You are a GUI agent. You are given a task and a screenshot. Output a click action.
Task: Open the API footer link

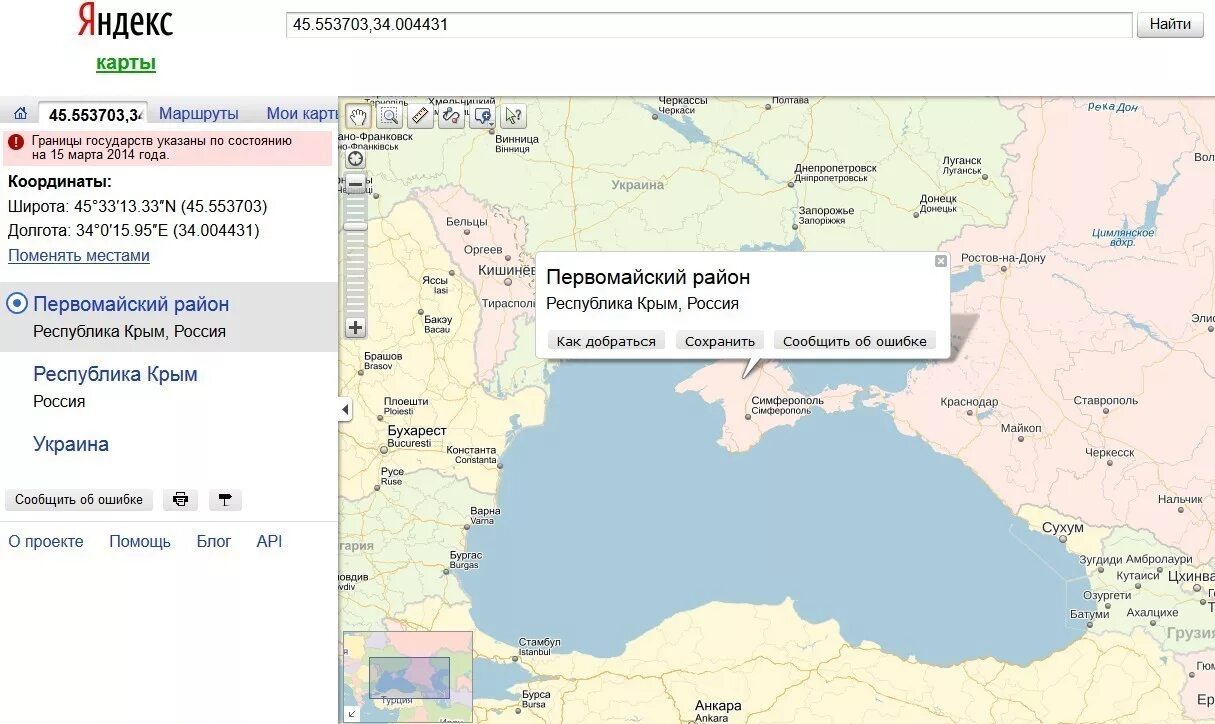pyautogui.click(x=269, y=541)
